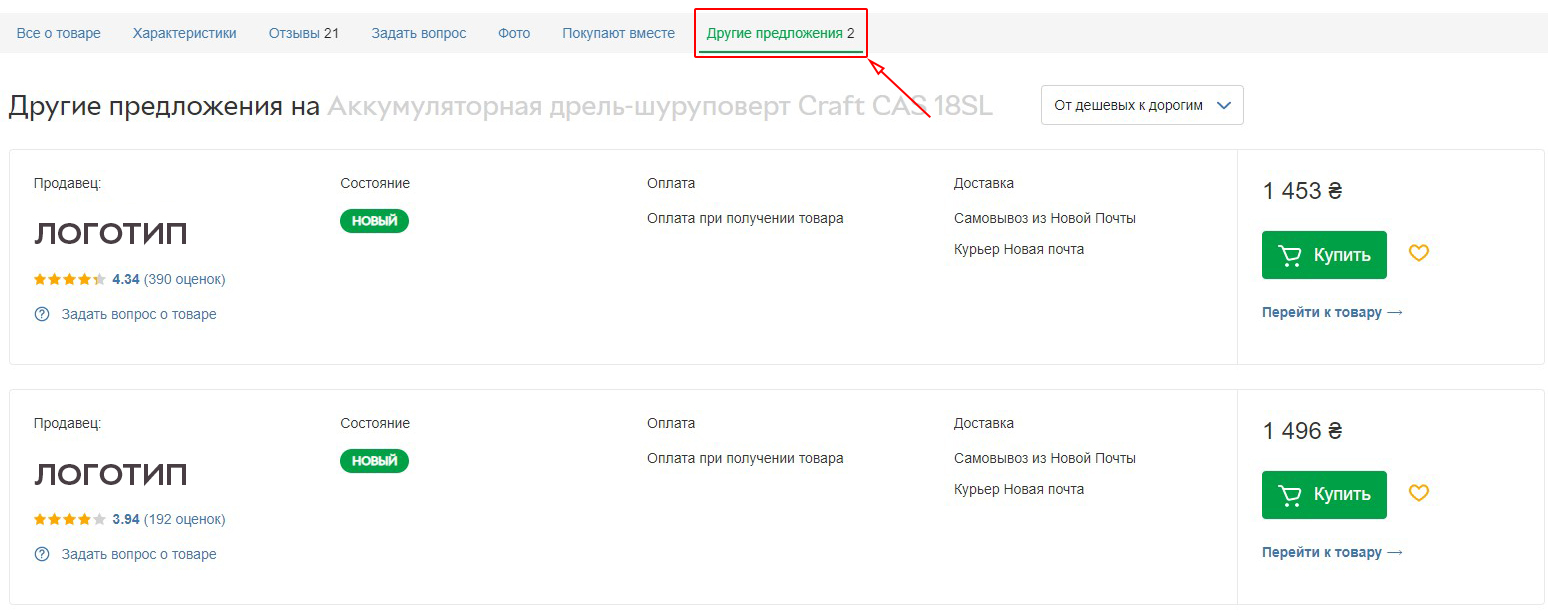Click seller logo 'ЛОГОТИП' of the 1 453 ₴ offer
The height and width of the screenshot is (616, 1548).
tap(111, 234)
